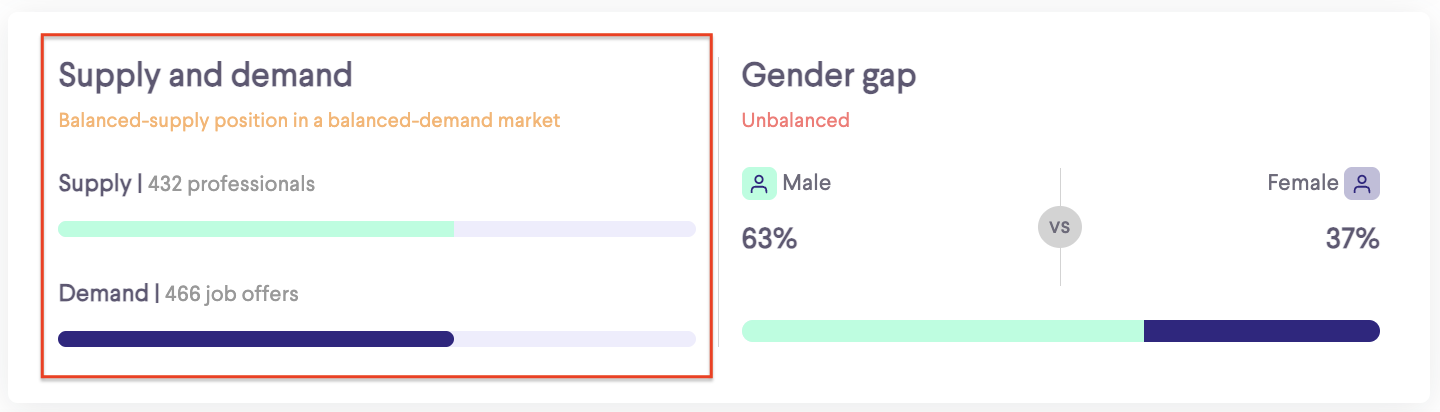
Task: Click the green Supply progress bar
Action: point(256,229)
